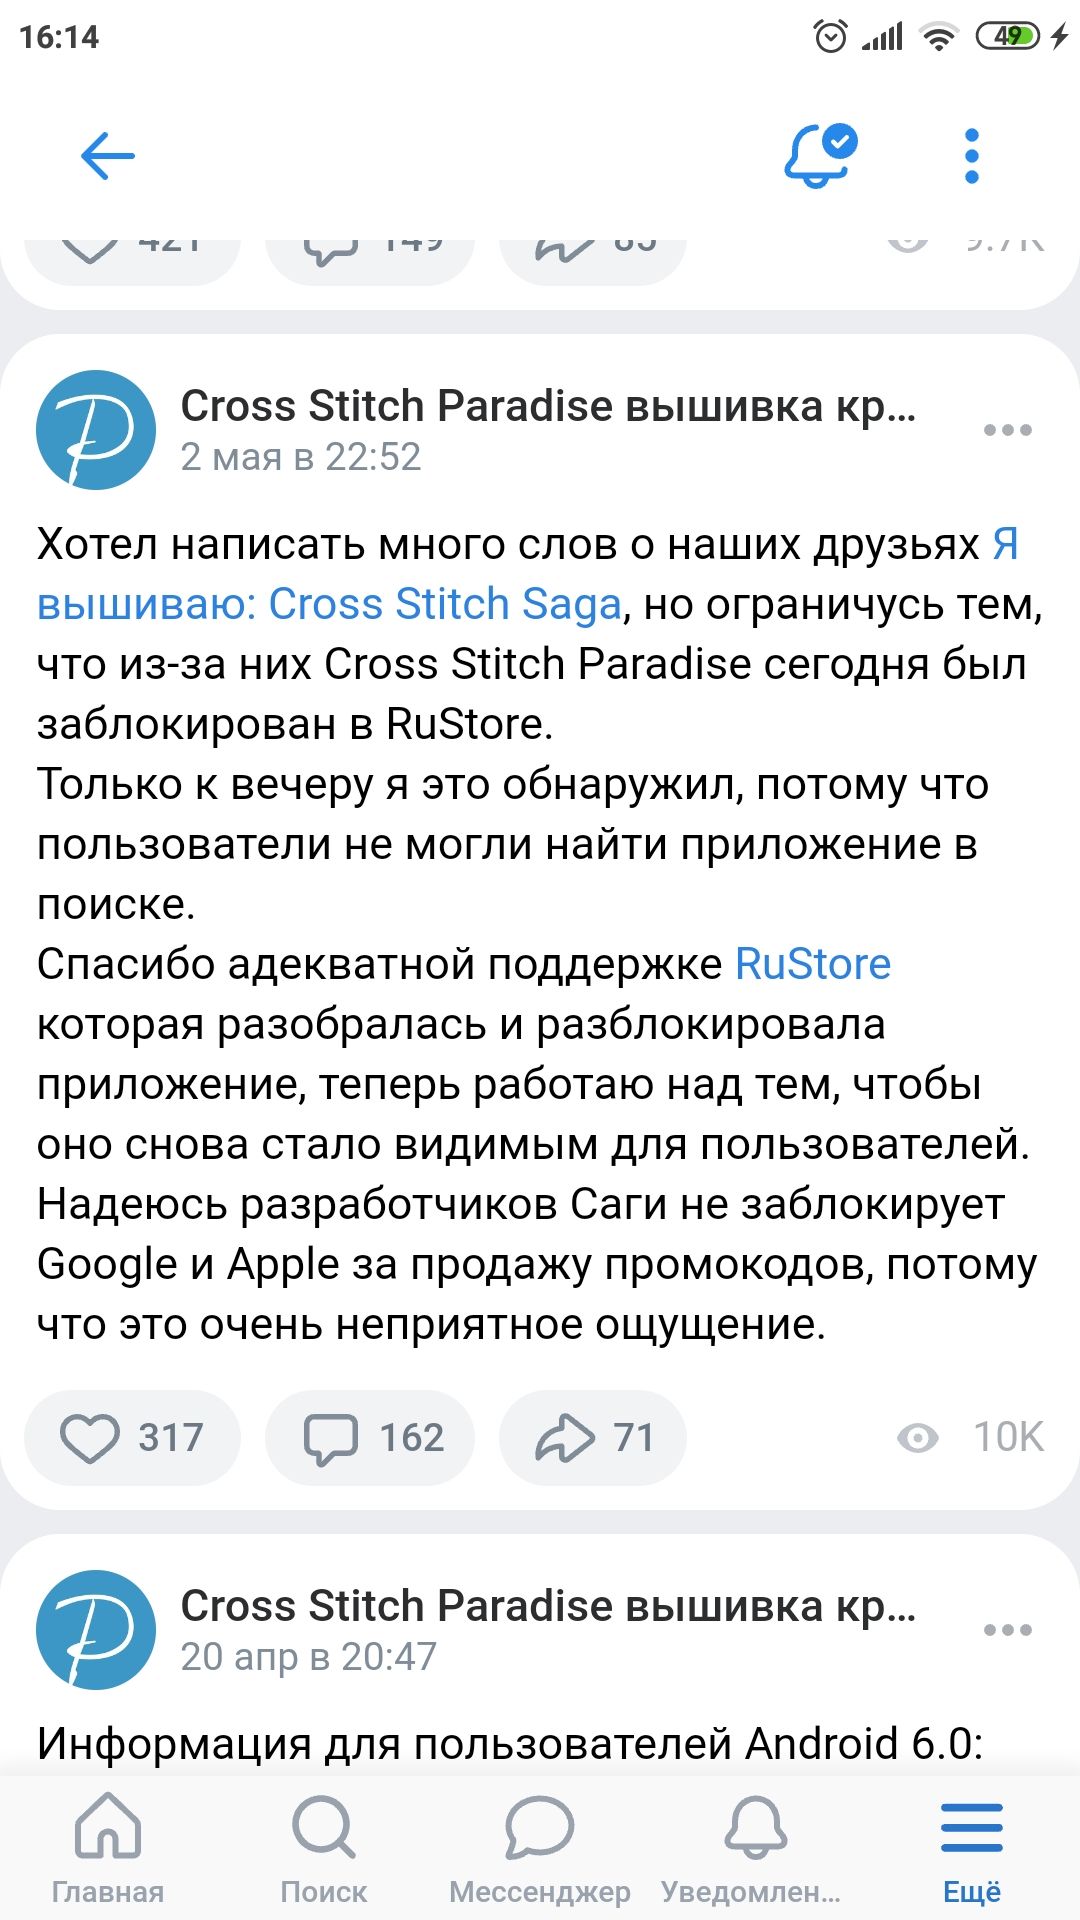Open the Ещё menu tab
Image resolution: width=1080 pixels, height=1920 pixels.
point(971,1848)
